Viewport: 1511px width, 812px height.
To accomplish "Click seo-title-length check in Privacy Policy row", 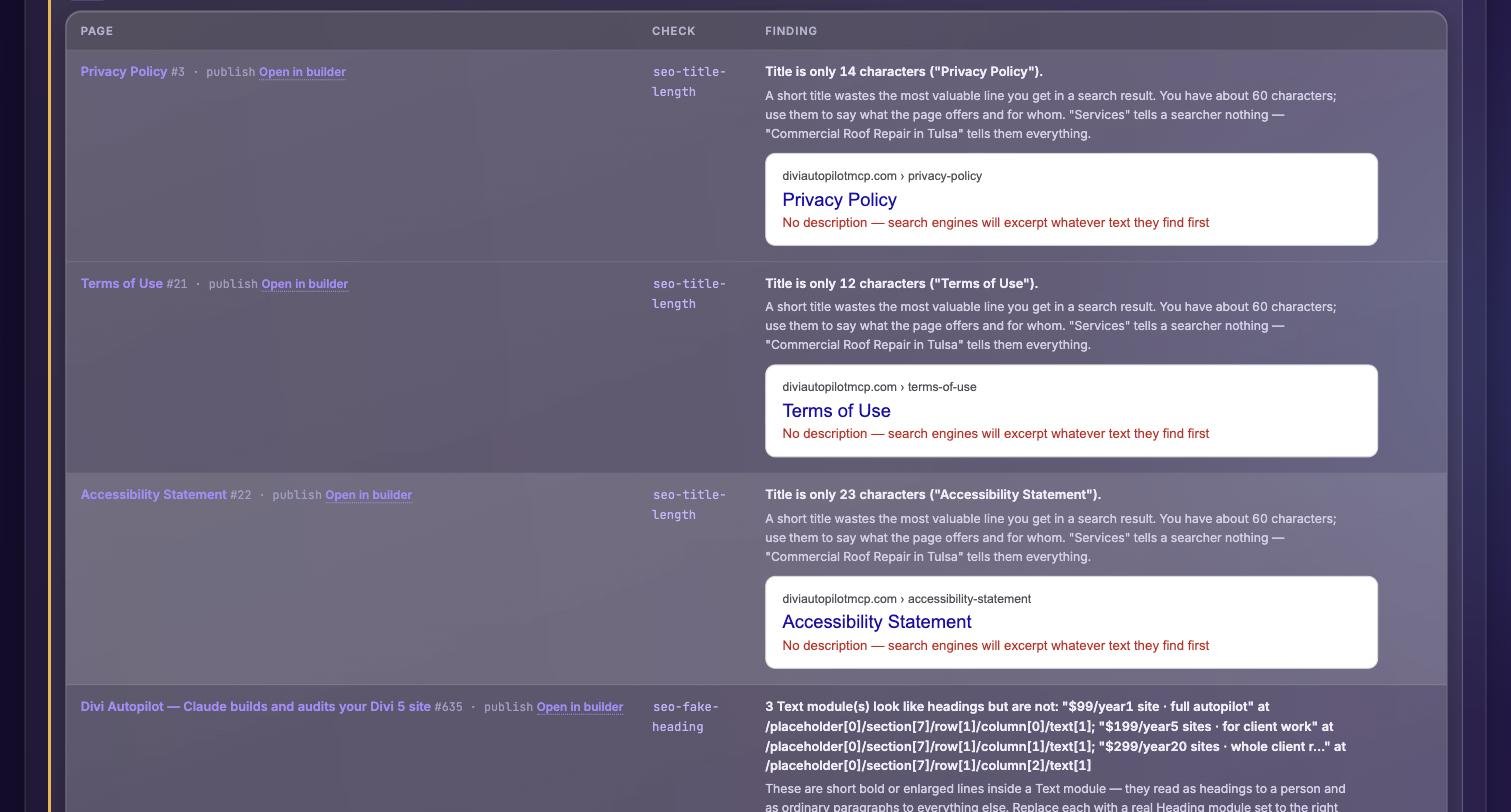I will 689,82.
